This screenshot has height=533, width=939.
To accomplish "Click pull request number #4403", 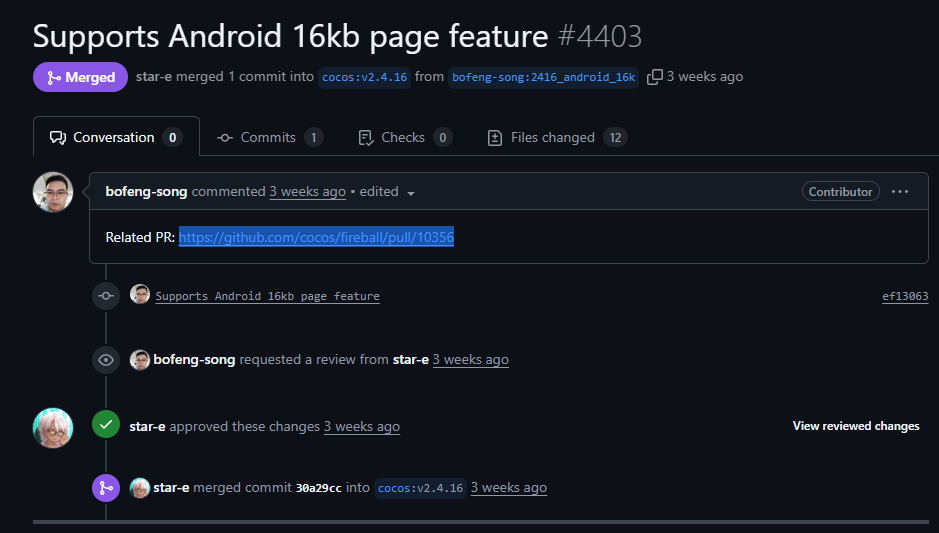I will (x=600, y=36).
